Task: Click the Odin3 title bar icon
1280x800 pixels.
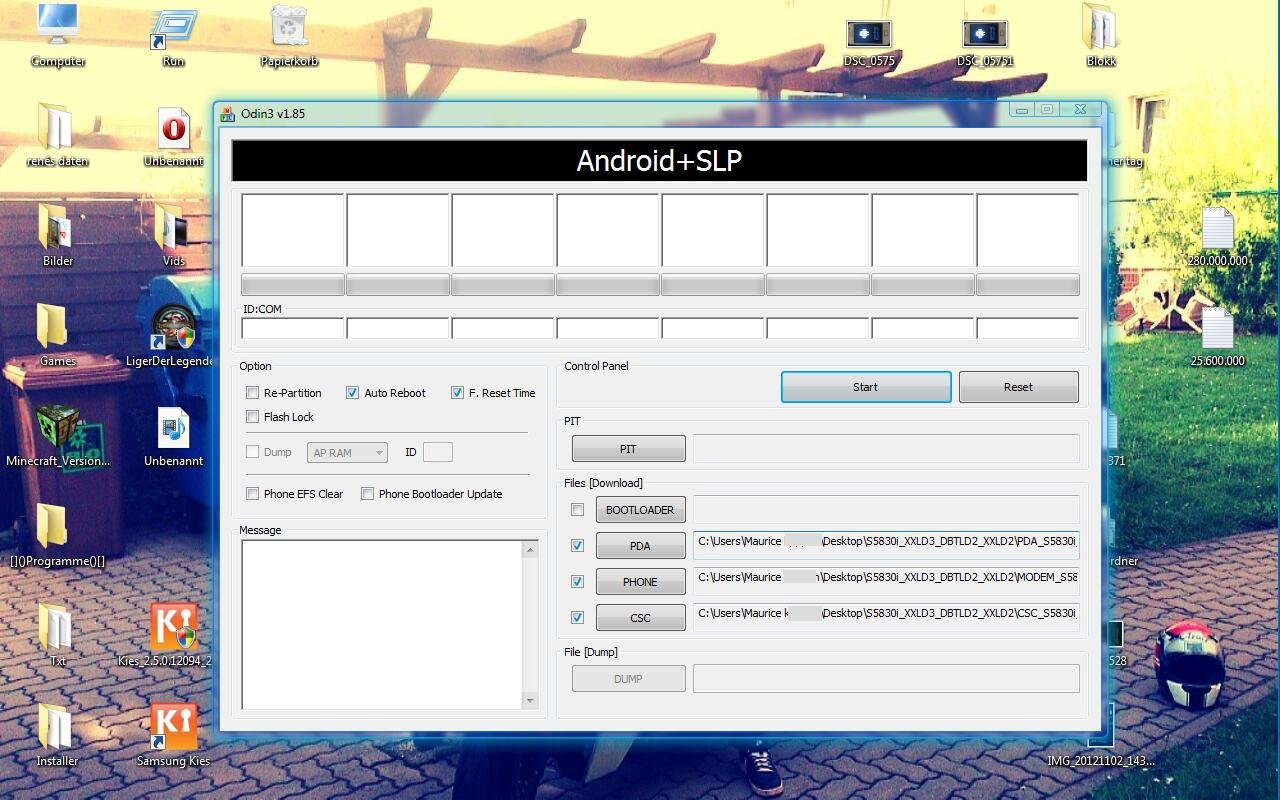Action: (227, 113)
